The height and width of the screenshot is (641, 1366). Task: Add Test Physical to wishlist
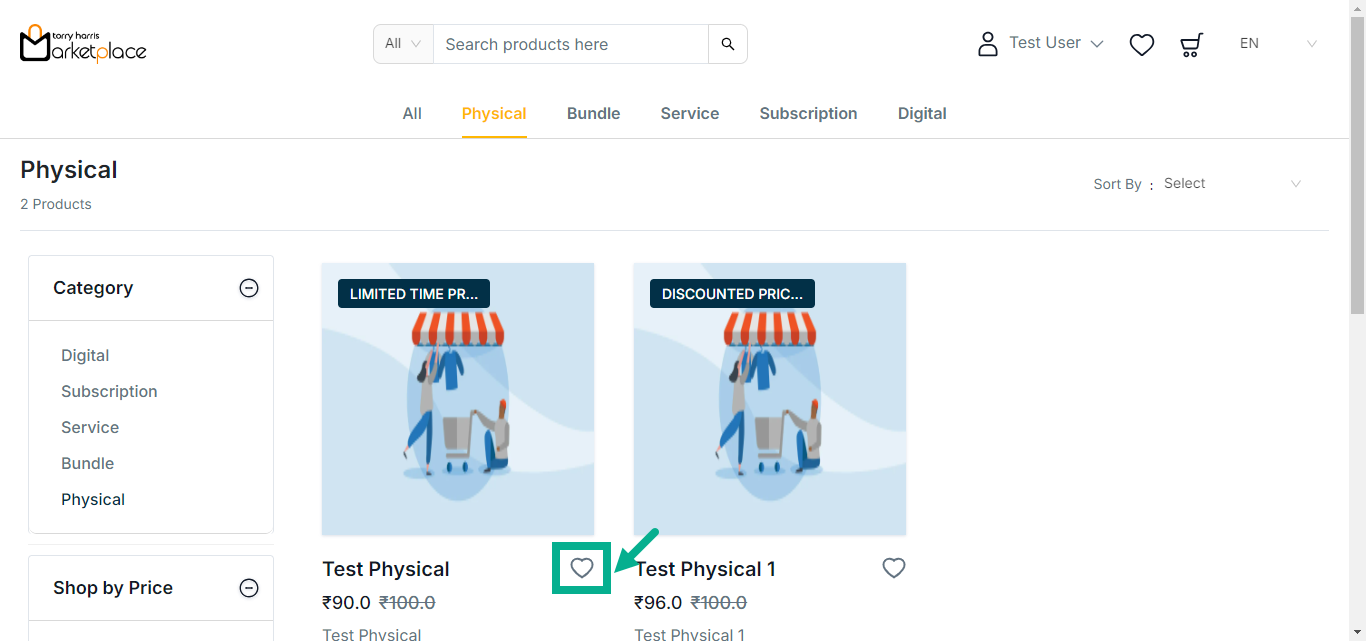(582, 568)
